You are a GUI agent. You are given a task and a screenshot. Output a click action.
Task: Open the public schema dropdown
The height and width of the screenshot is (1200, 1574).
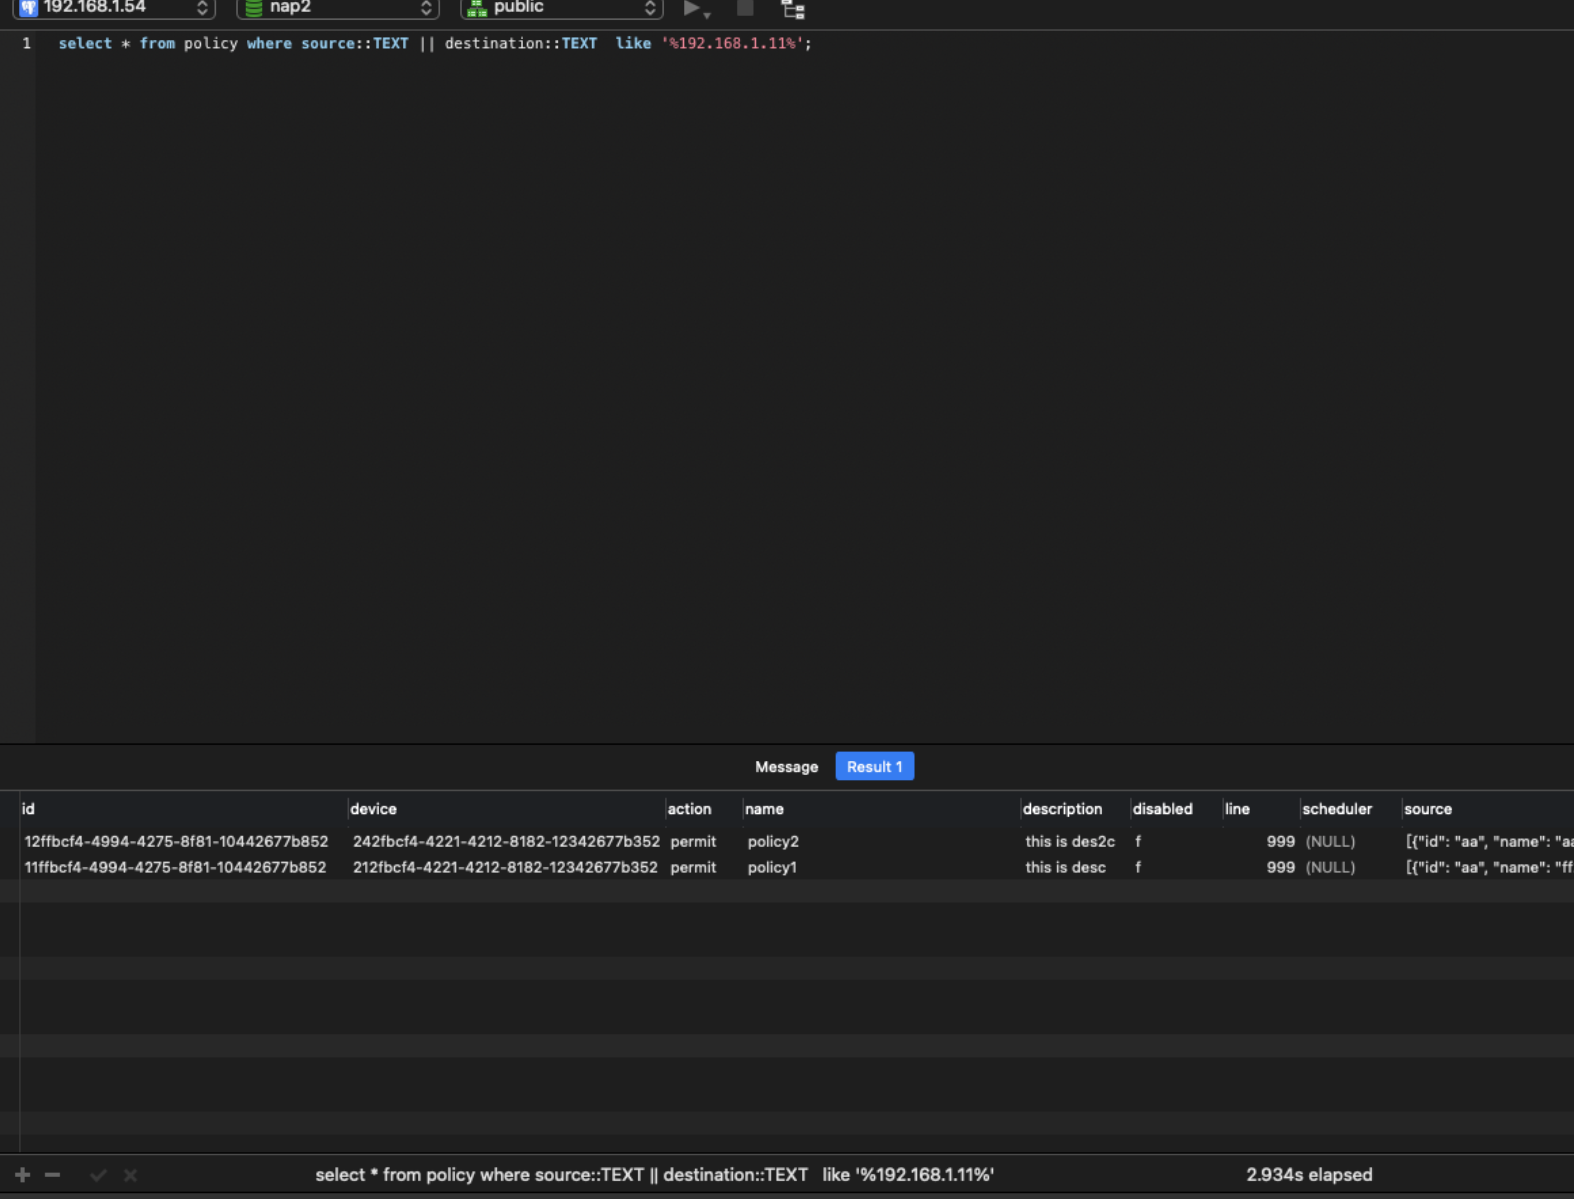562,8
